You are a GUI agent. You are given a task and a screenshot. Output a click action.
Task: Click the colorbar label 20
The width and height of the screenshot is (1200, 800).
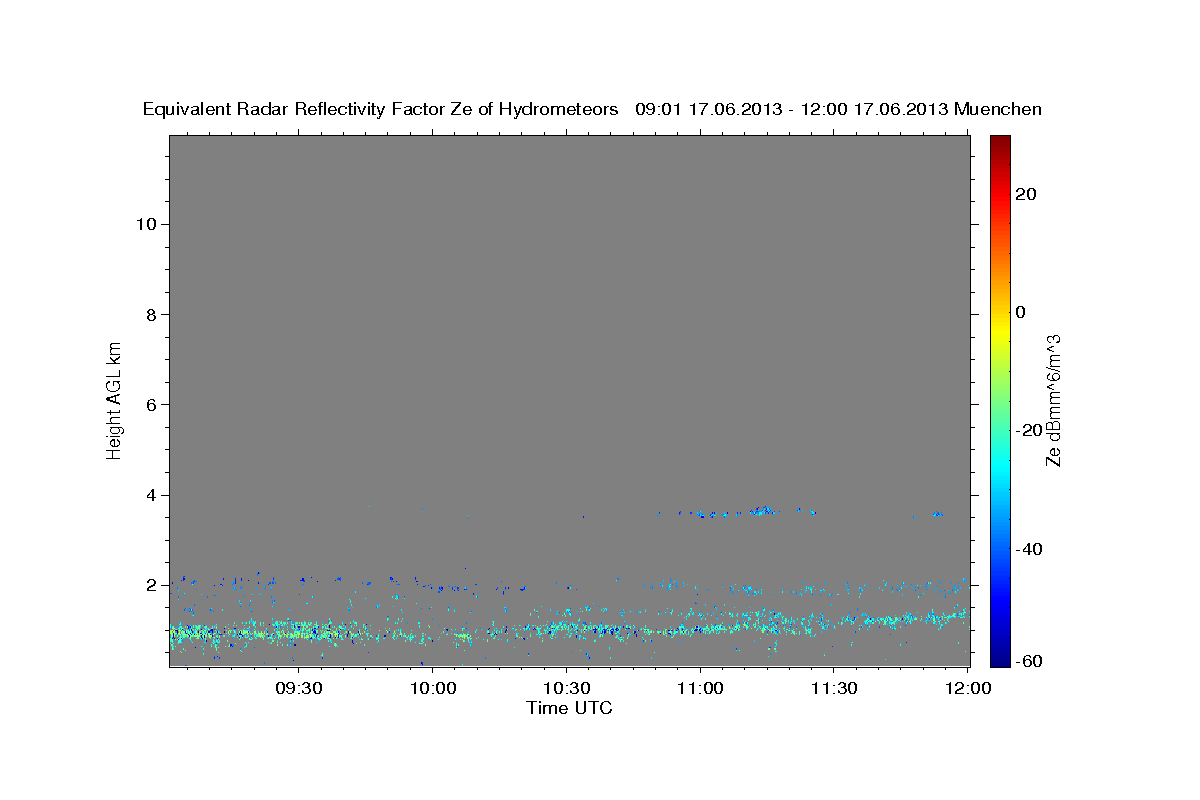coord(1027,194)
